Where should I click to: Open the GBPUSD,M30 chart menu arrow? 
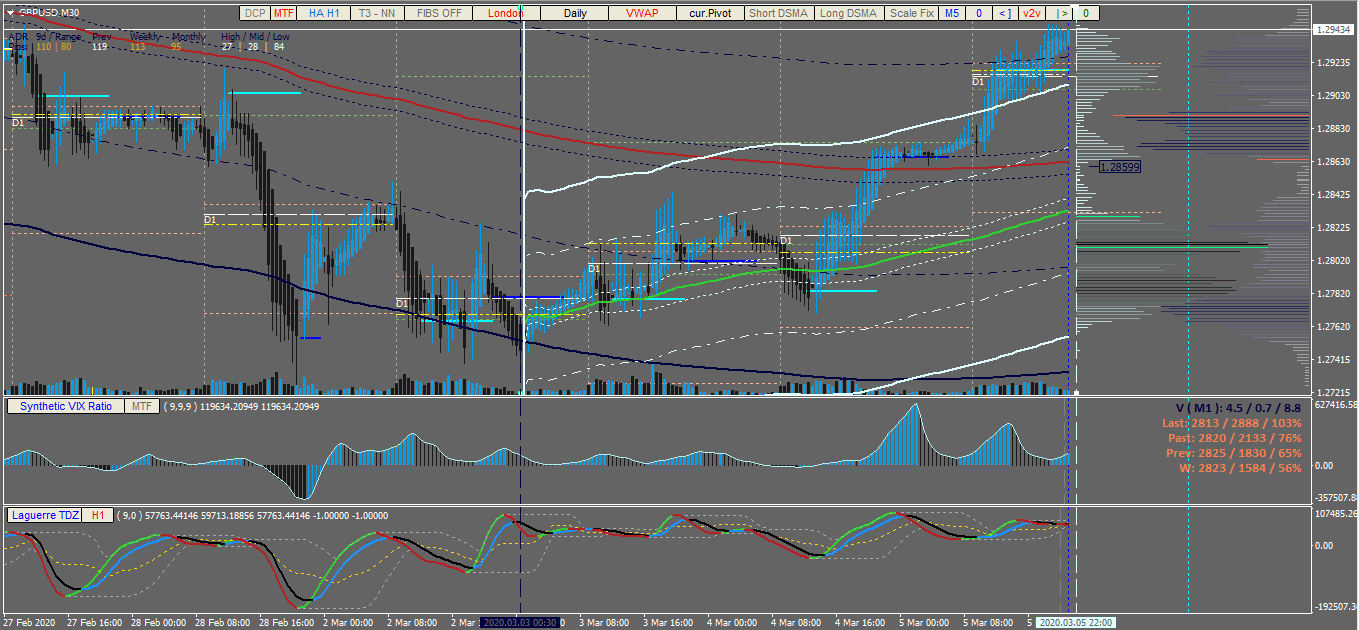[9, 12]
